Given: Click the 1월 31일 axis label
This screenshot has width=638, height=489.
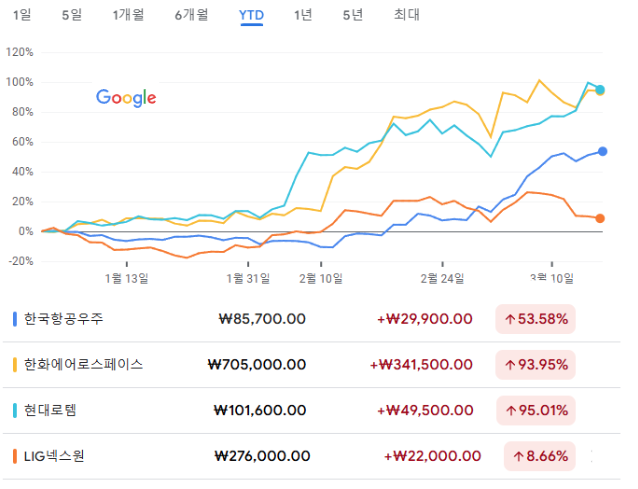Looking at the screenshot, I should (248, 279).
